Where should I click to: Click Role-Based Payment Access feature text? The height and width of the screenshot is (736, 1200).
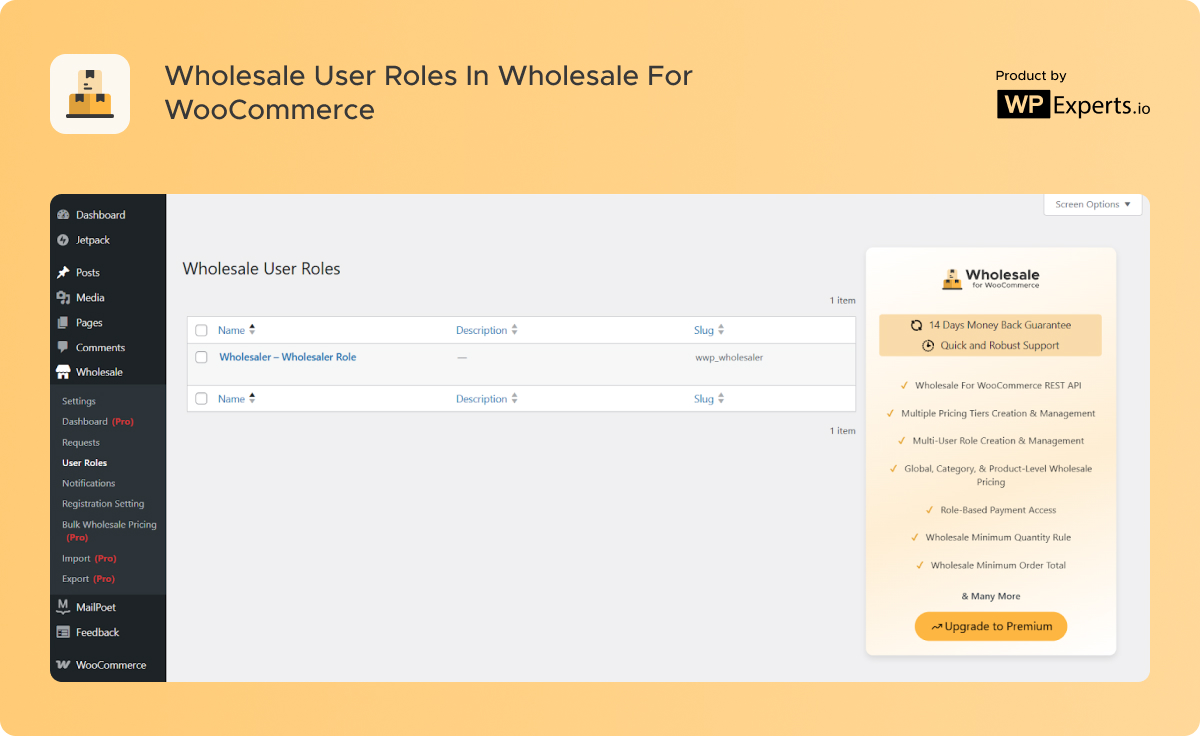[998, 510]
